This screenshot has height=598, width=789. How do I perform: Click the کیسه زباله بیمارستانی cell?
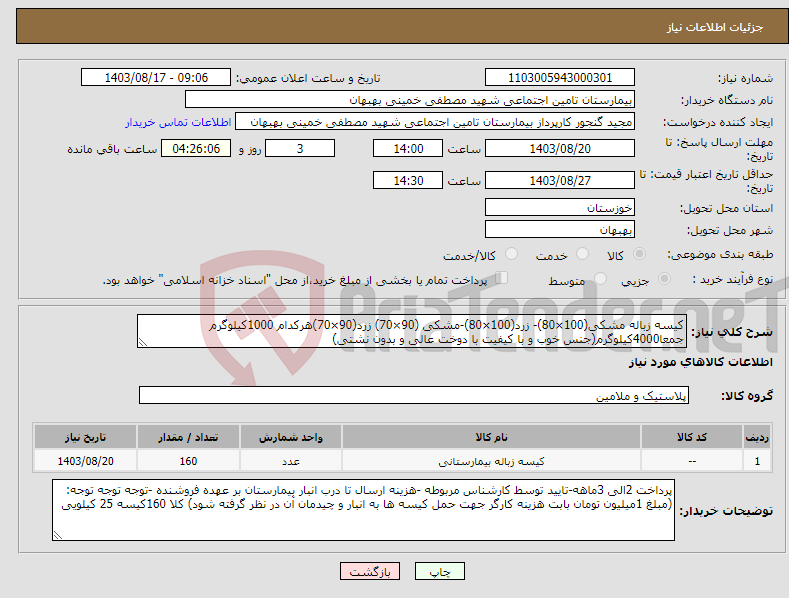491,461
